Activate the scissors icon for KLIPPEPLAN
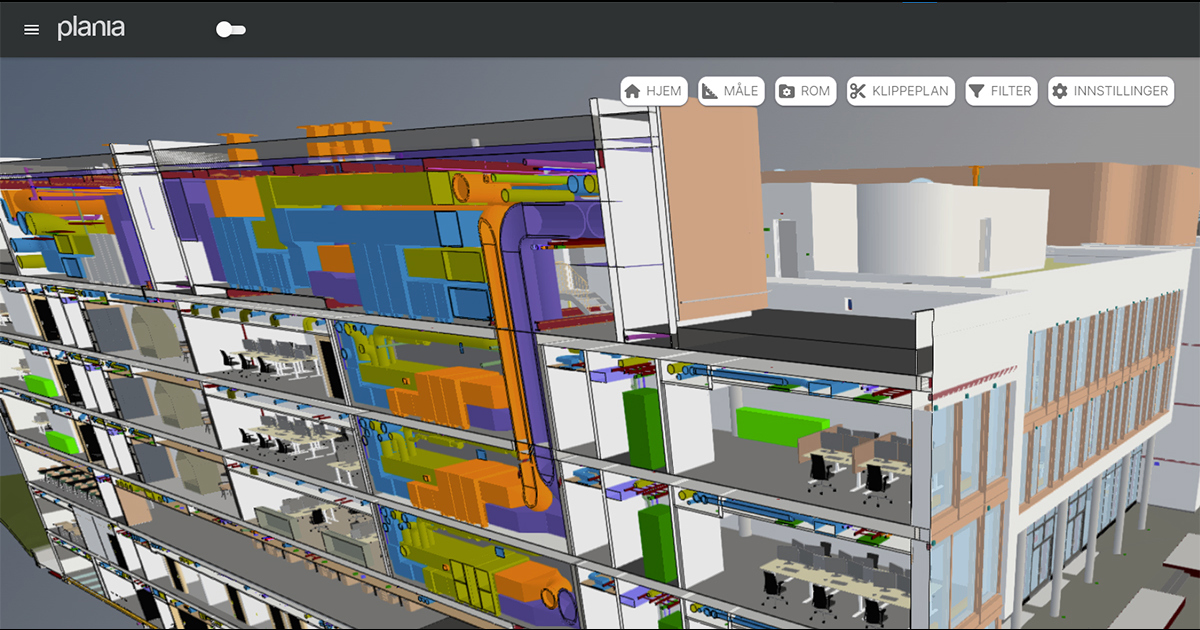 pyautogui.click(x=858, y=91)
